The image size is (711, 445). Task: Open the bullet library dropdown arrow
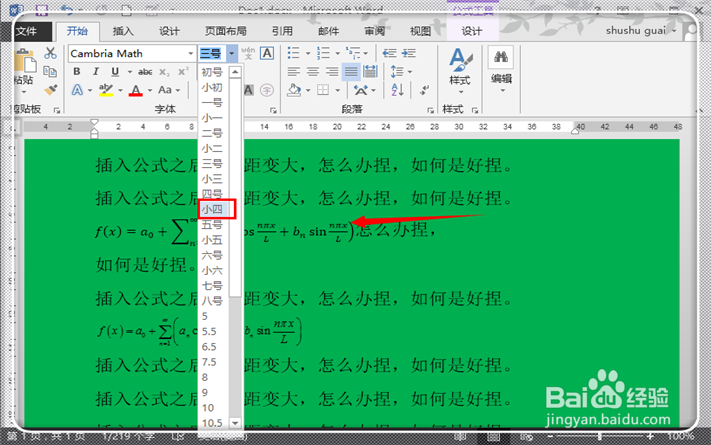[308, 54]
